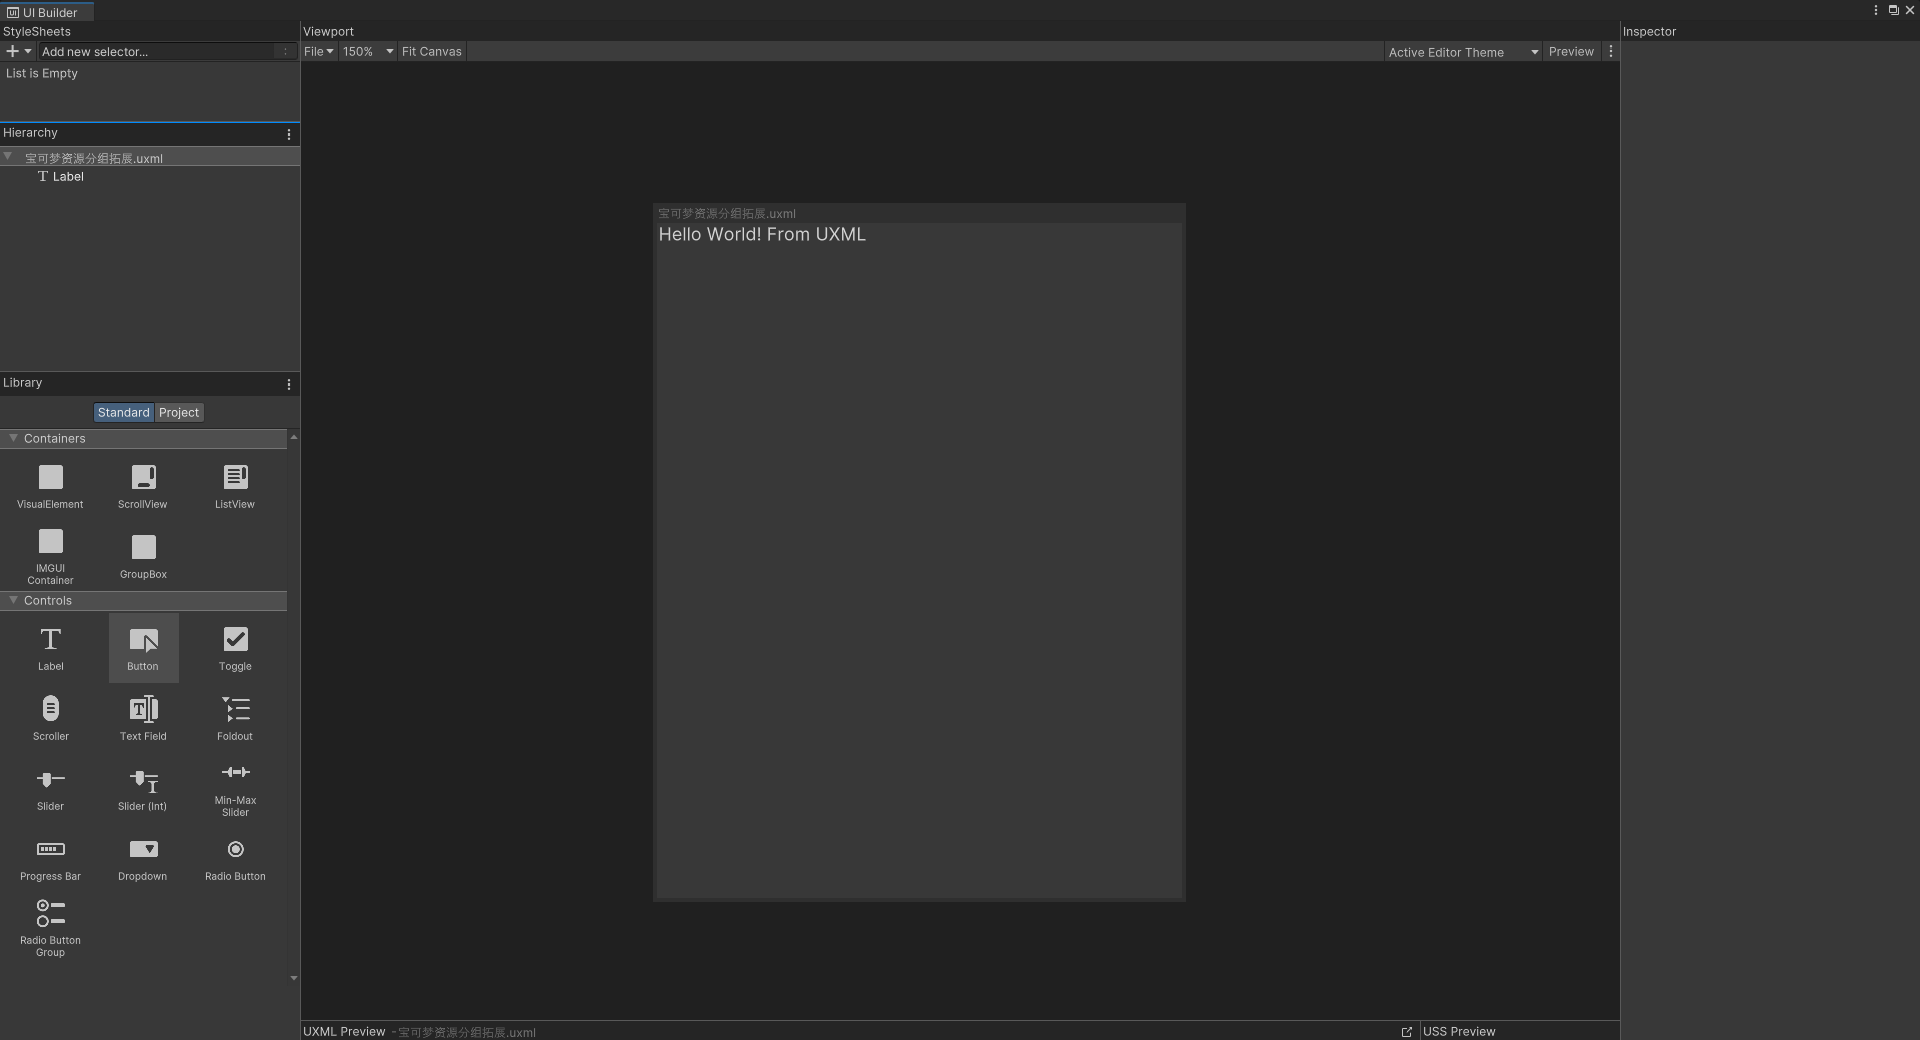Viewport: 1920px width, 1040px height.
Task: Select the Min-Max Slider control icon
Action: (x=235, y=772)
